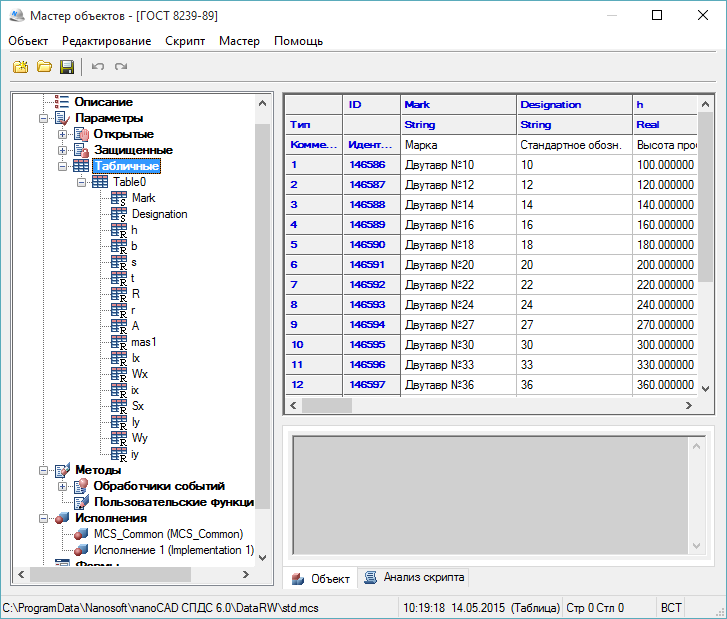Click the application icon in title bar

(x=17, y=16)
